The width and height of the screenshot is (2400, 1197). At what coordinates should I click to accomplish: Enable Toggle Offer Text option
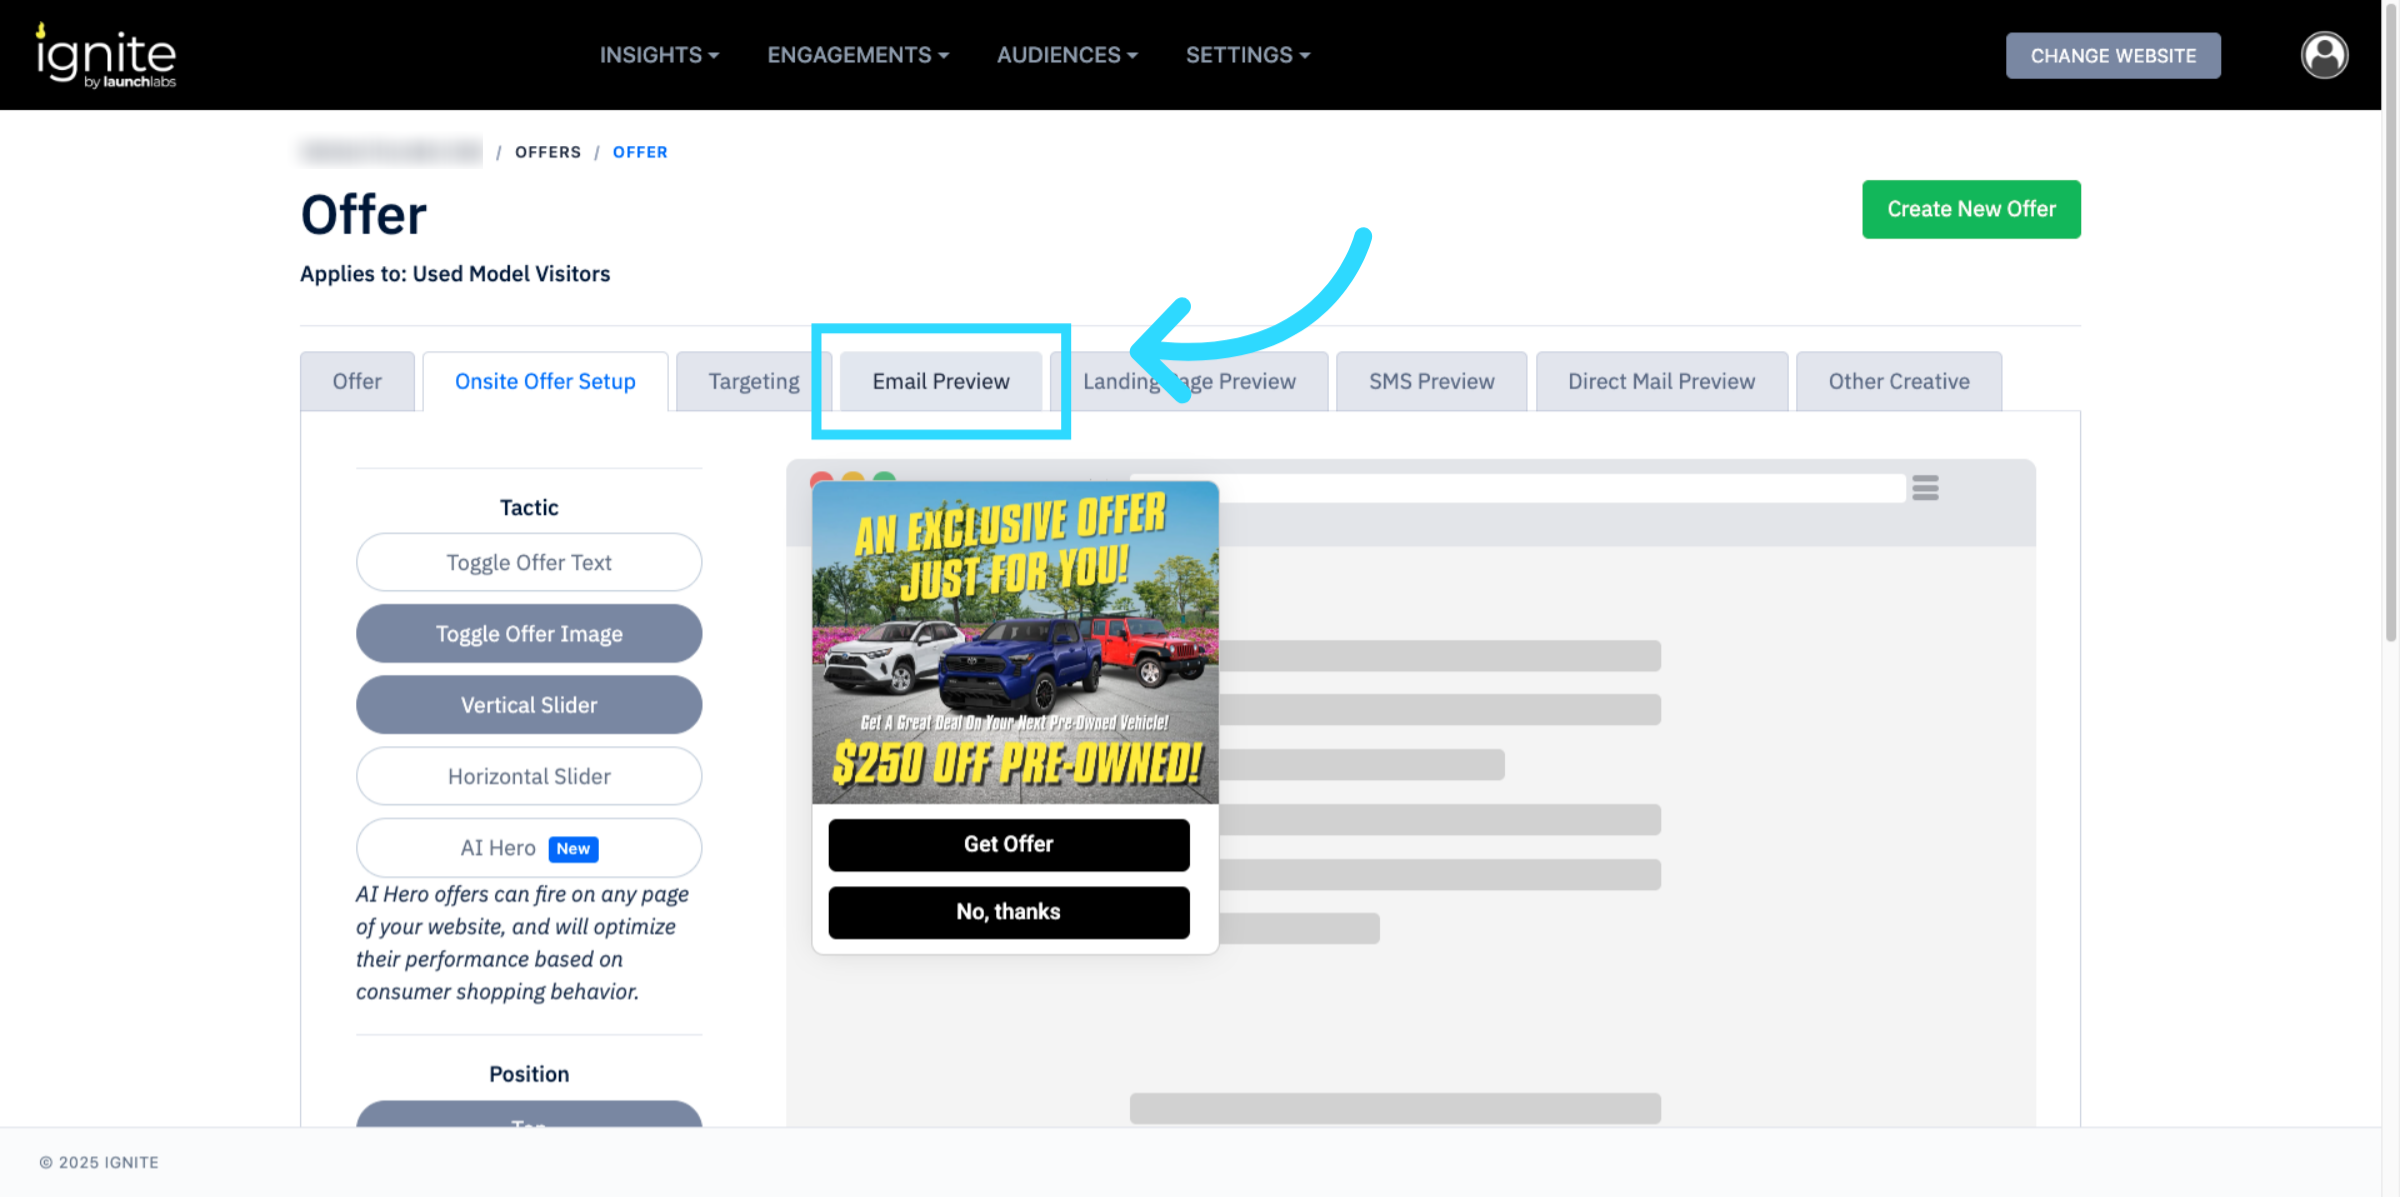click(x=529, y=562)
